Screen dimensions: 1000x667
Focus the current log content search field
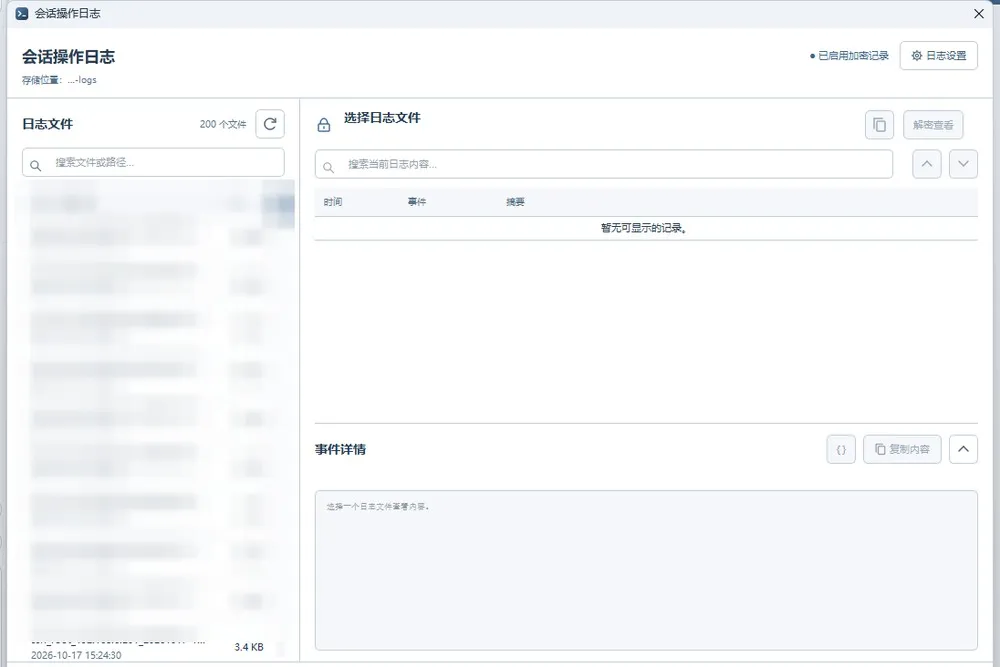coord(603,165)
